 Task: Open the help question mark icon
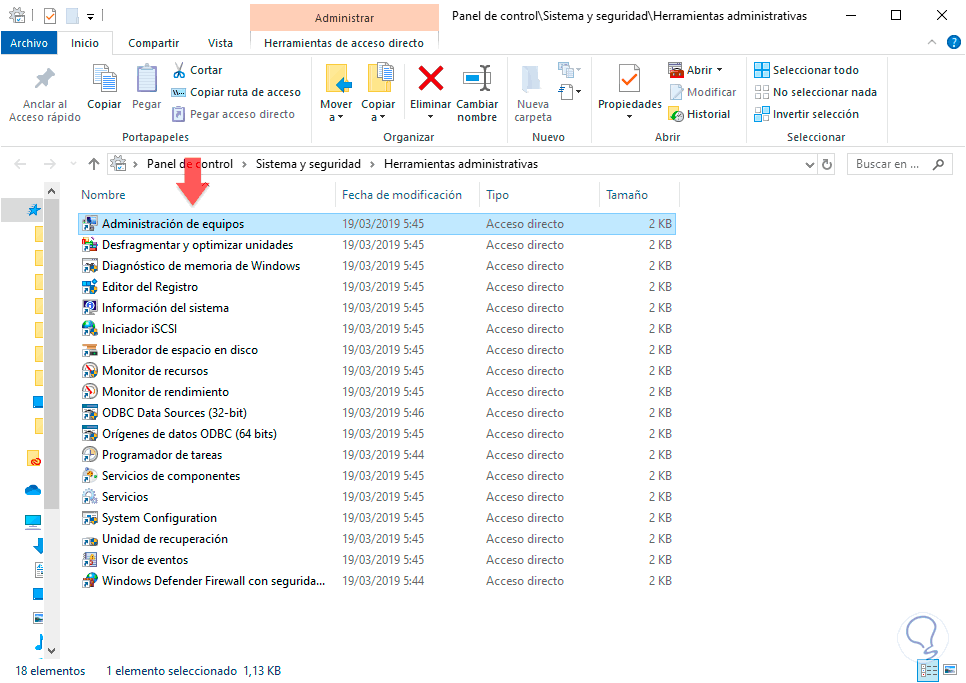954,42
